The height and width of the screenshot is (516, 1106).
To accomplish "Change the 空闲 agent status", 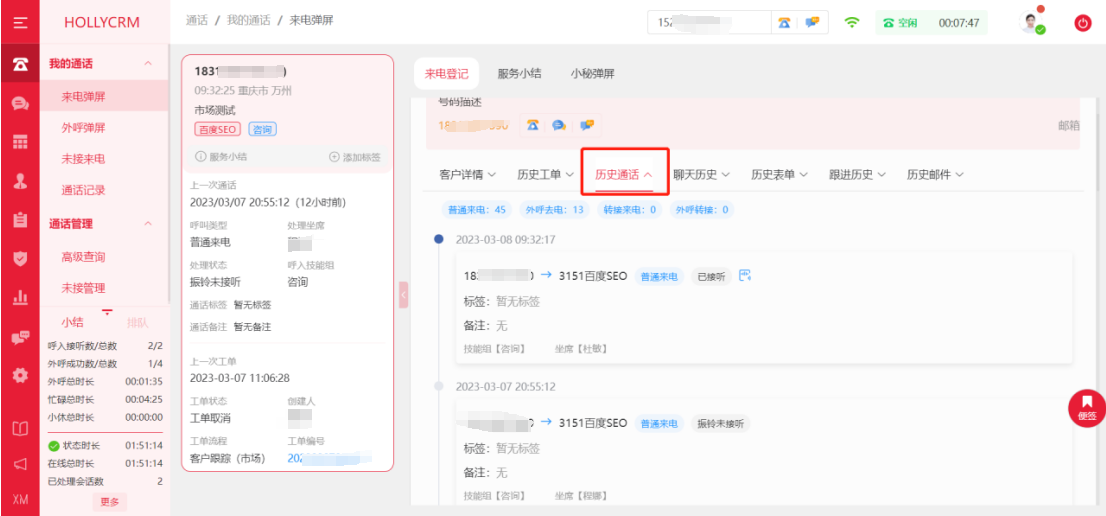I will click(900, 23).
